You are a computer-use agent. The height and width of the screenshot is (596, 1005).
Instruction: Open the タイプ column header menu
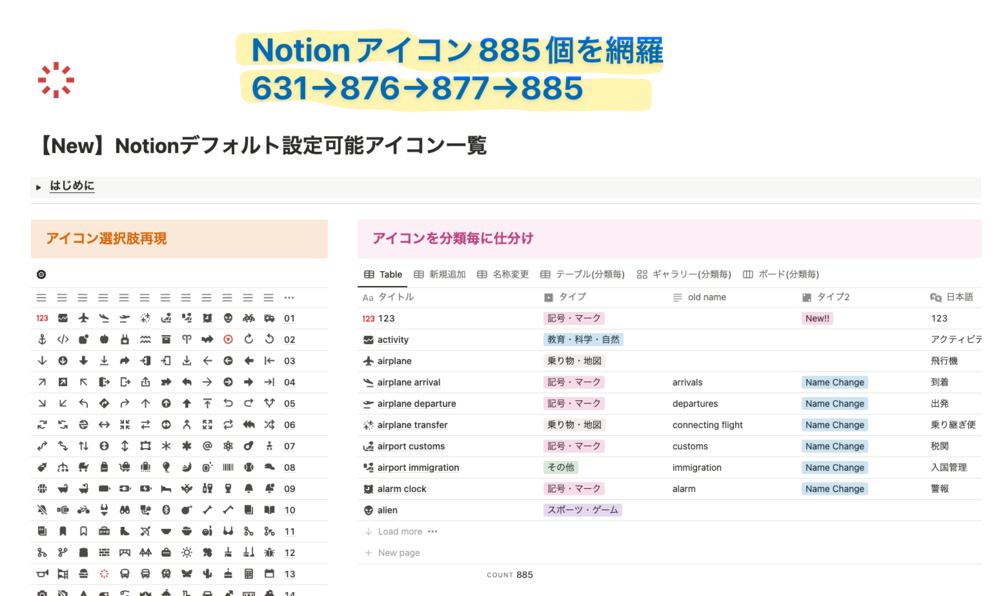pyautogui.click(x=565, y=297)
